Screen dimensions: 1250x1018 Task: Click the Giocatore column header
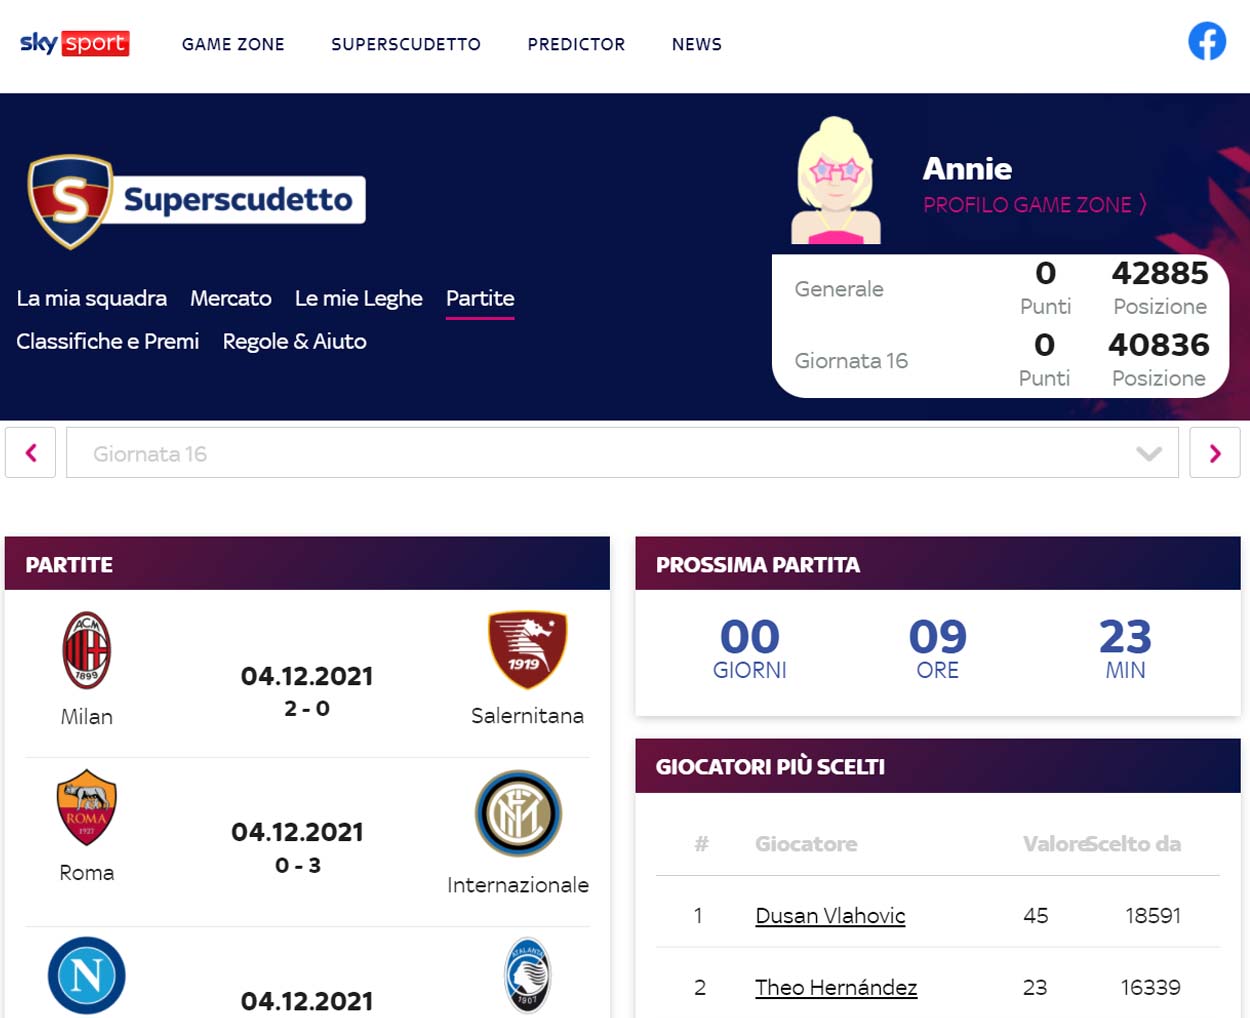point(806,843)
